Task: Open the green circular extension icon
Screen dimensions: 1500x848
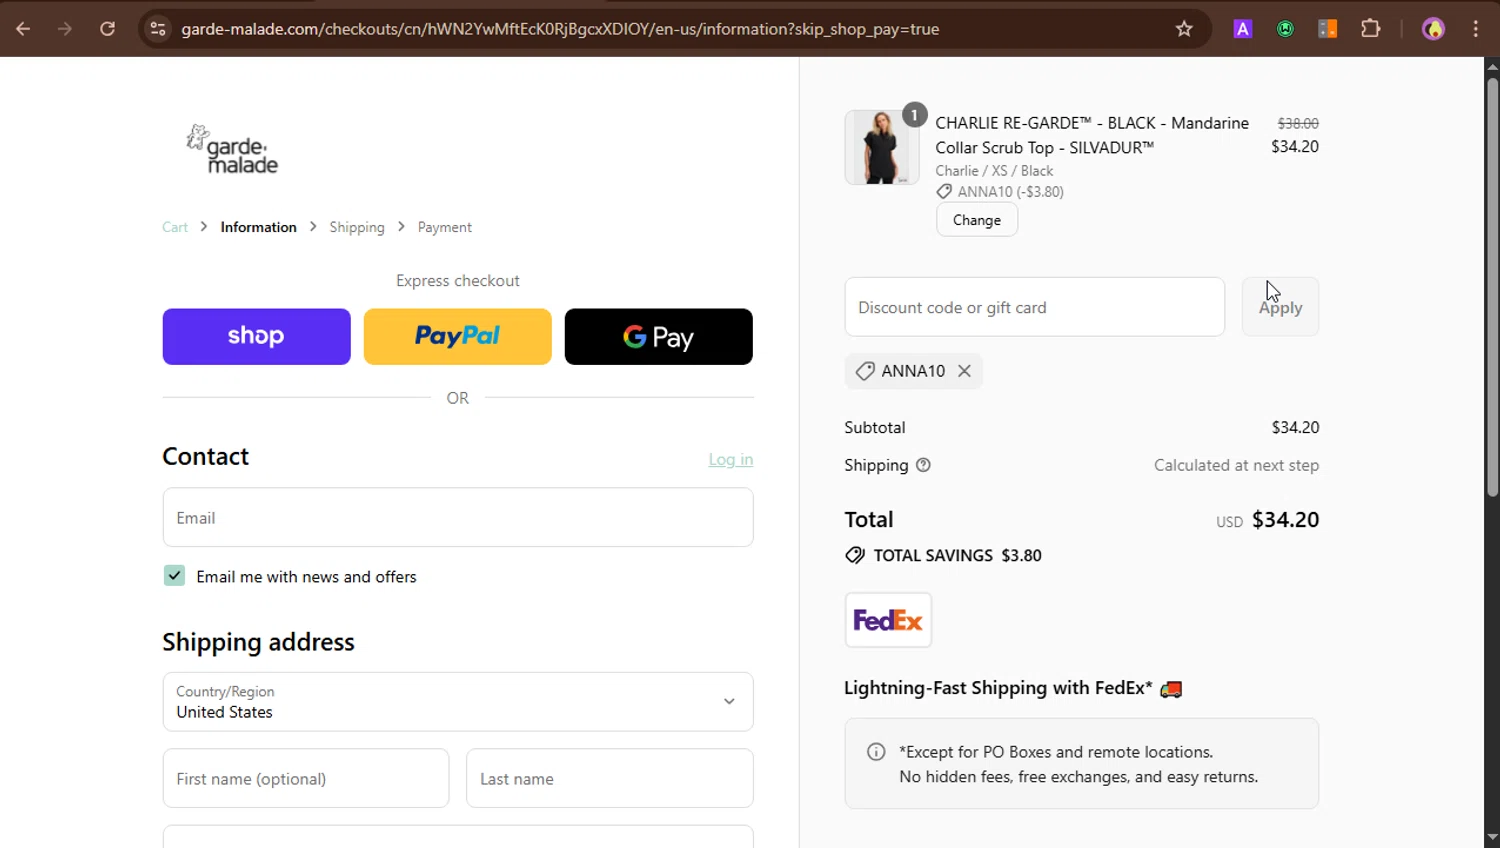Action: tap(1285, 29)
